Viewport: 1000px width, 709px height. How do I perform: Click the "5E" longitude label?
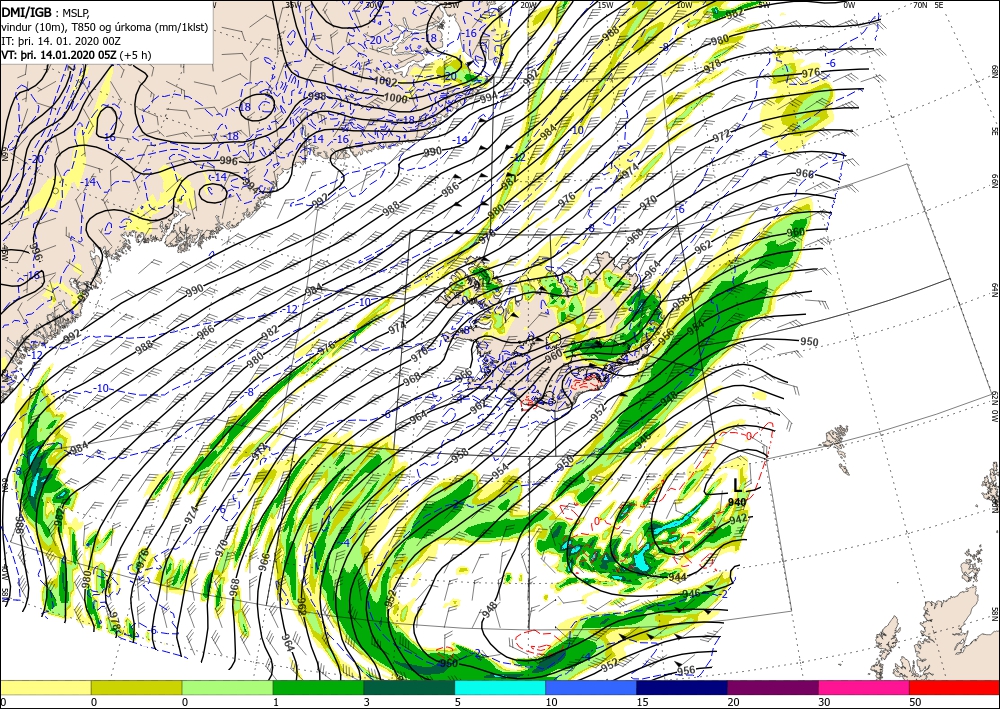coord(939,5)
